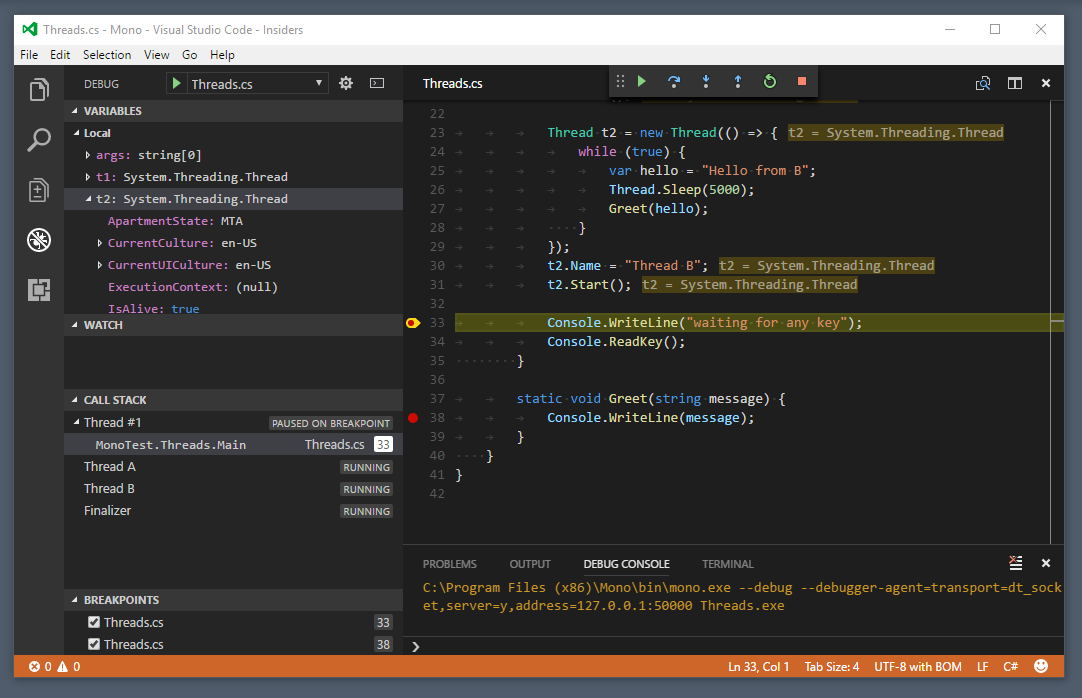Viewport: 1082px width, 698px height.
Task: Change C# language mode
Action: (1010, 666)
